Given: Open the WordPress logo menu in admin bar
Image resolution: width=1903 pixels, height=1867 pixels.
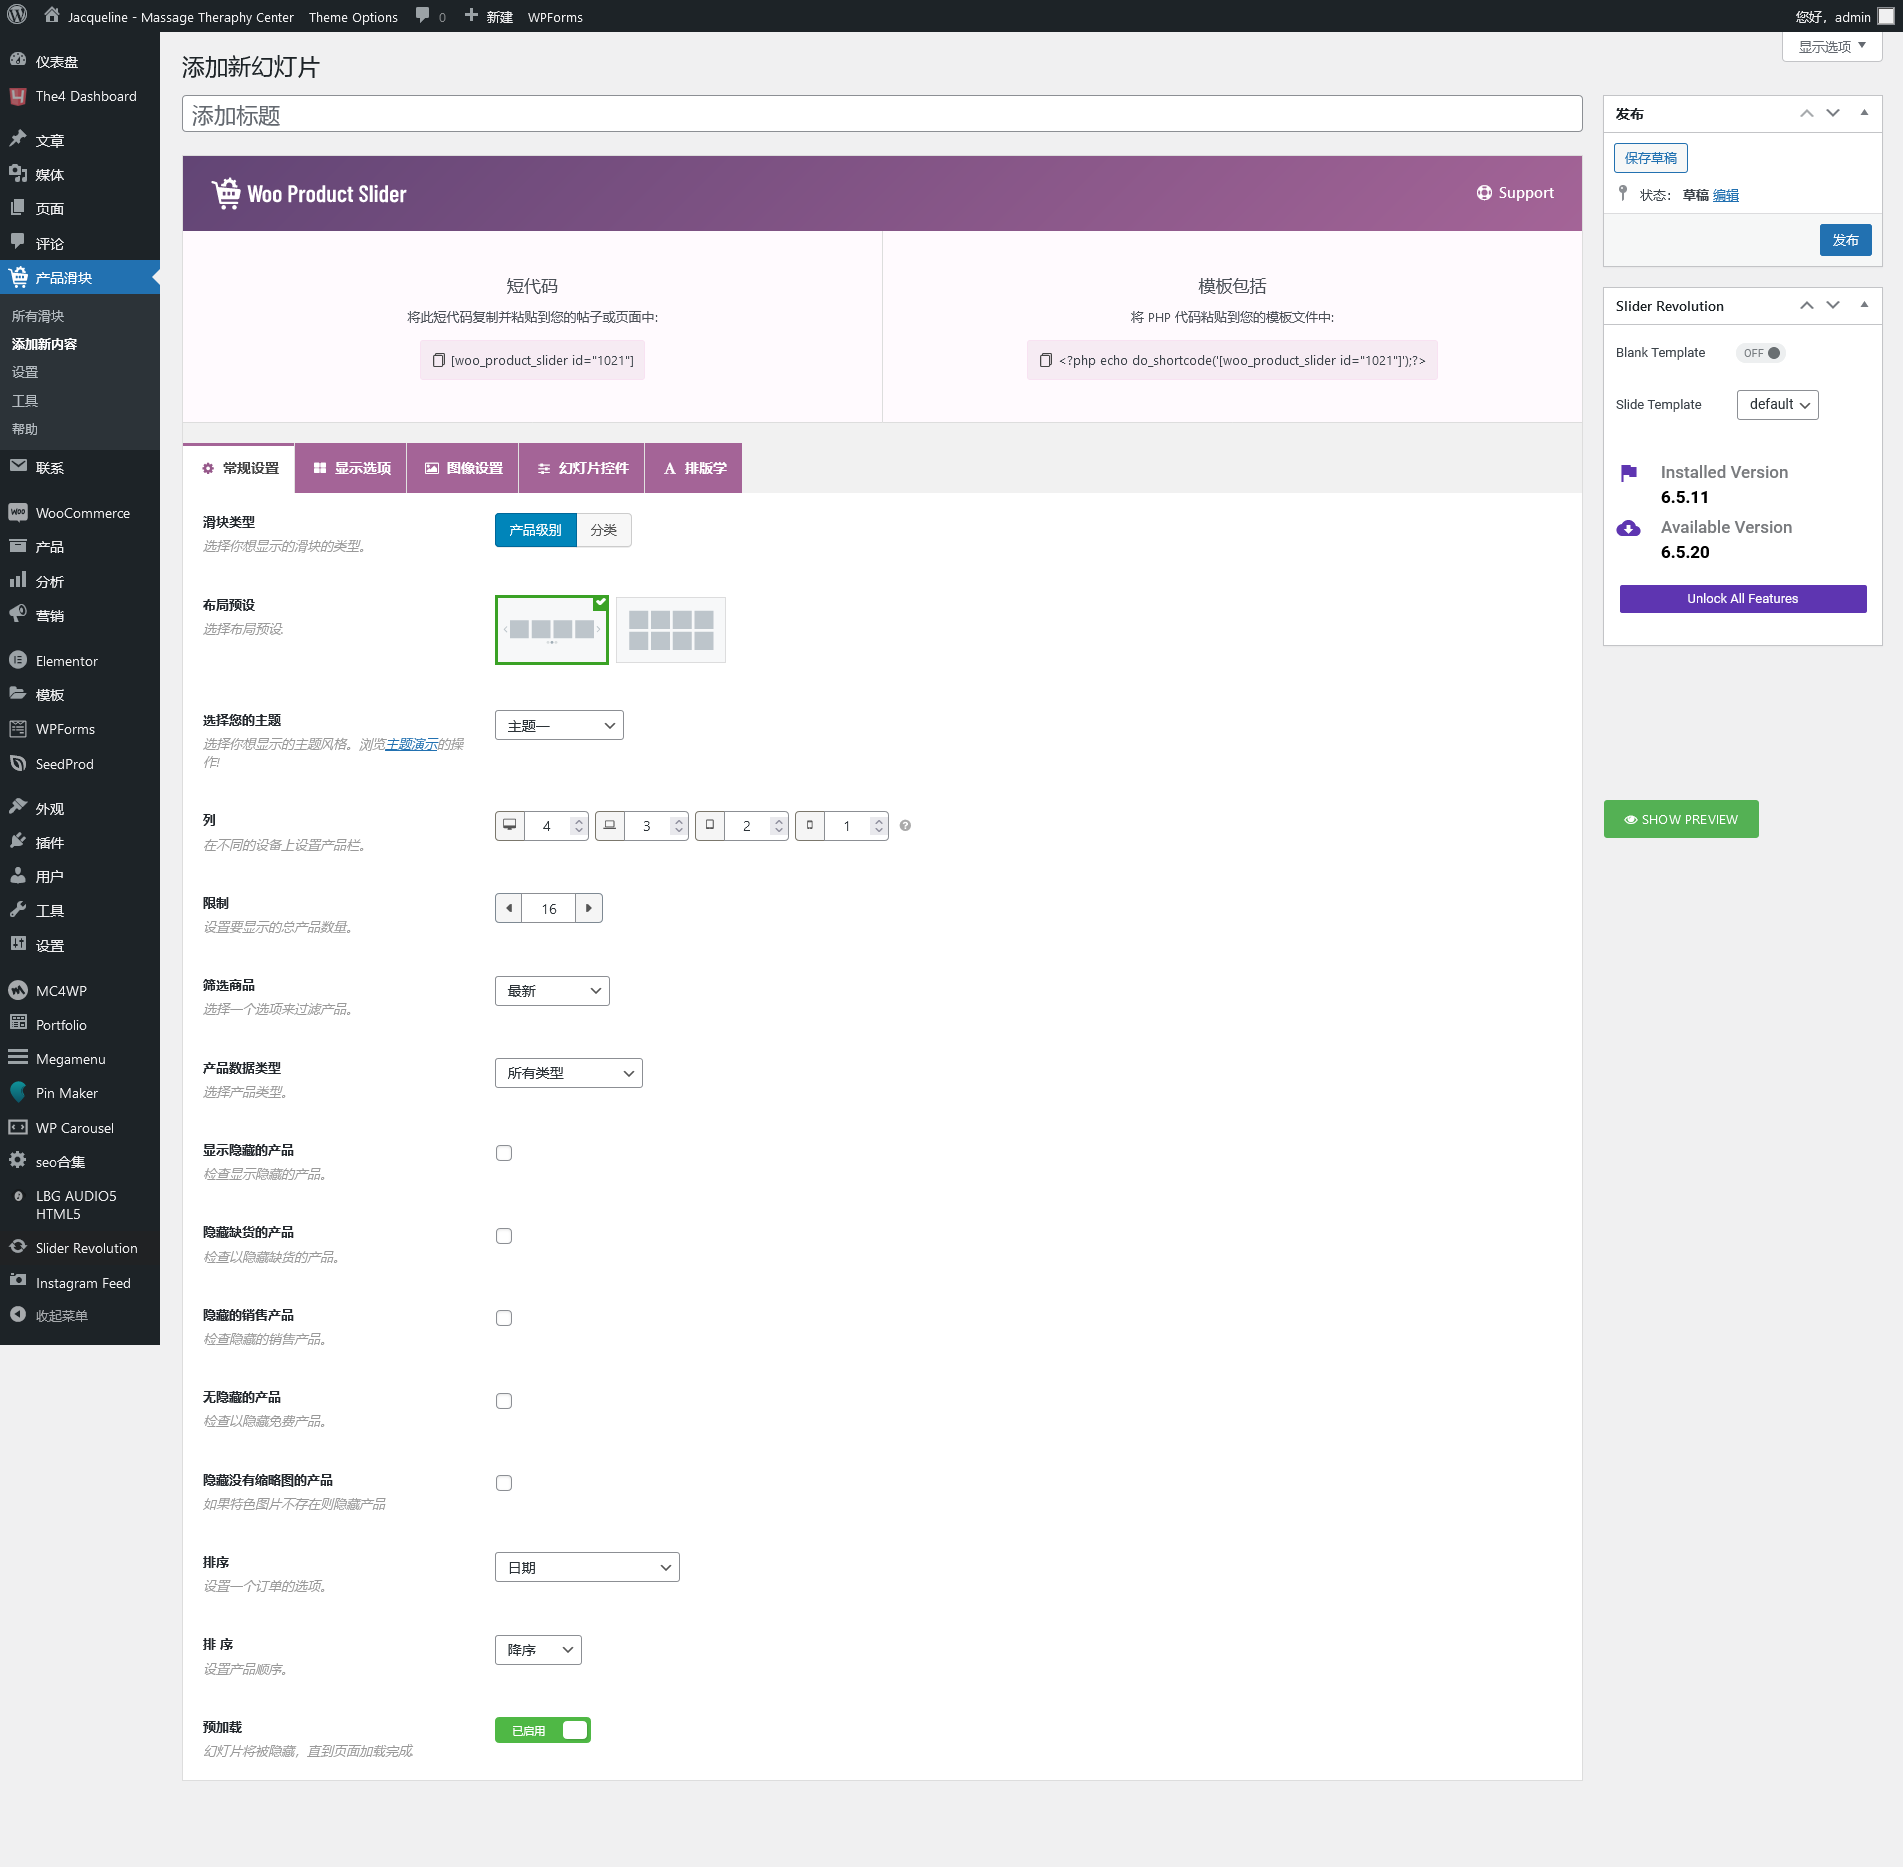Looking at the screenshot, I should click(x=17, y=16).
